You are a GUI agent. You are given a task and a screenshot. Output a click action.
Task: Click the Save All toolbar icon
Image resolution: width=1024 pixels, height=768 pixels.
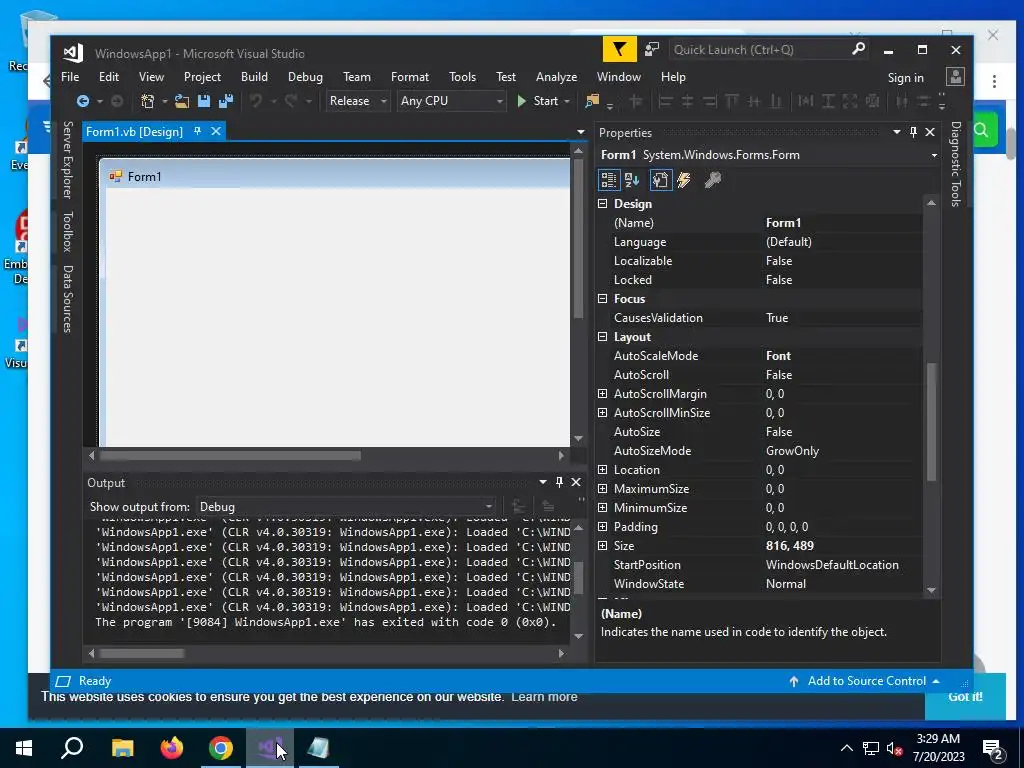[x=226, y=101]
